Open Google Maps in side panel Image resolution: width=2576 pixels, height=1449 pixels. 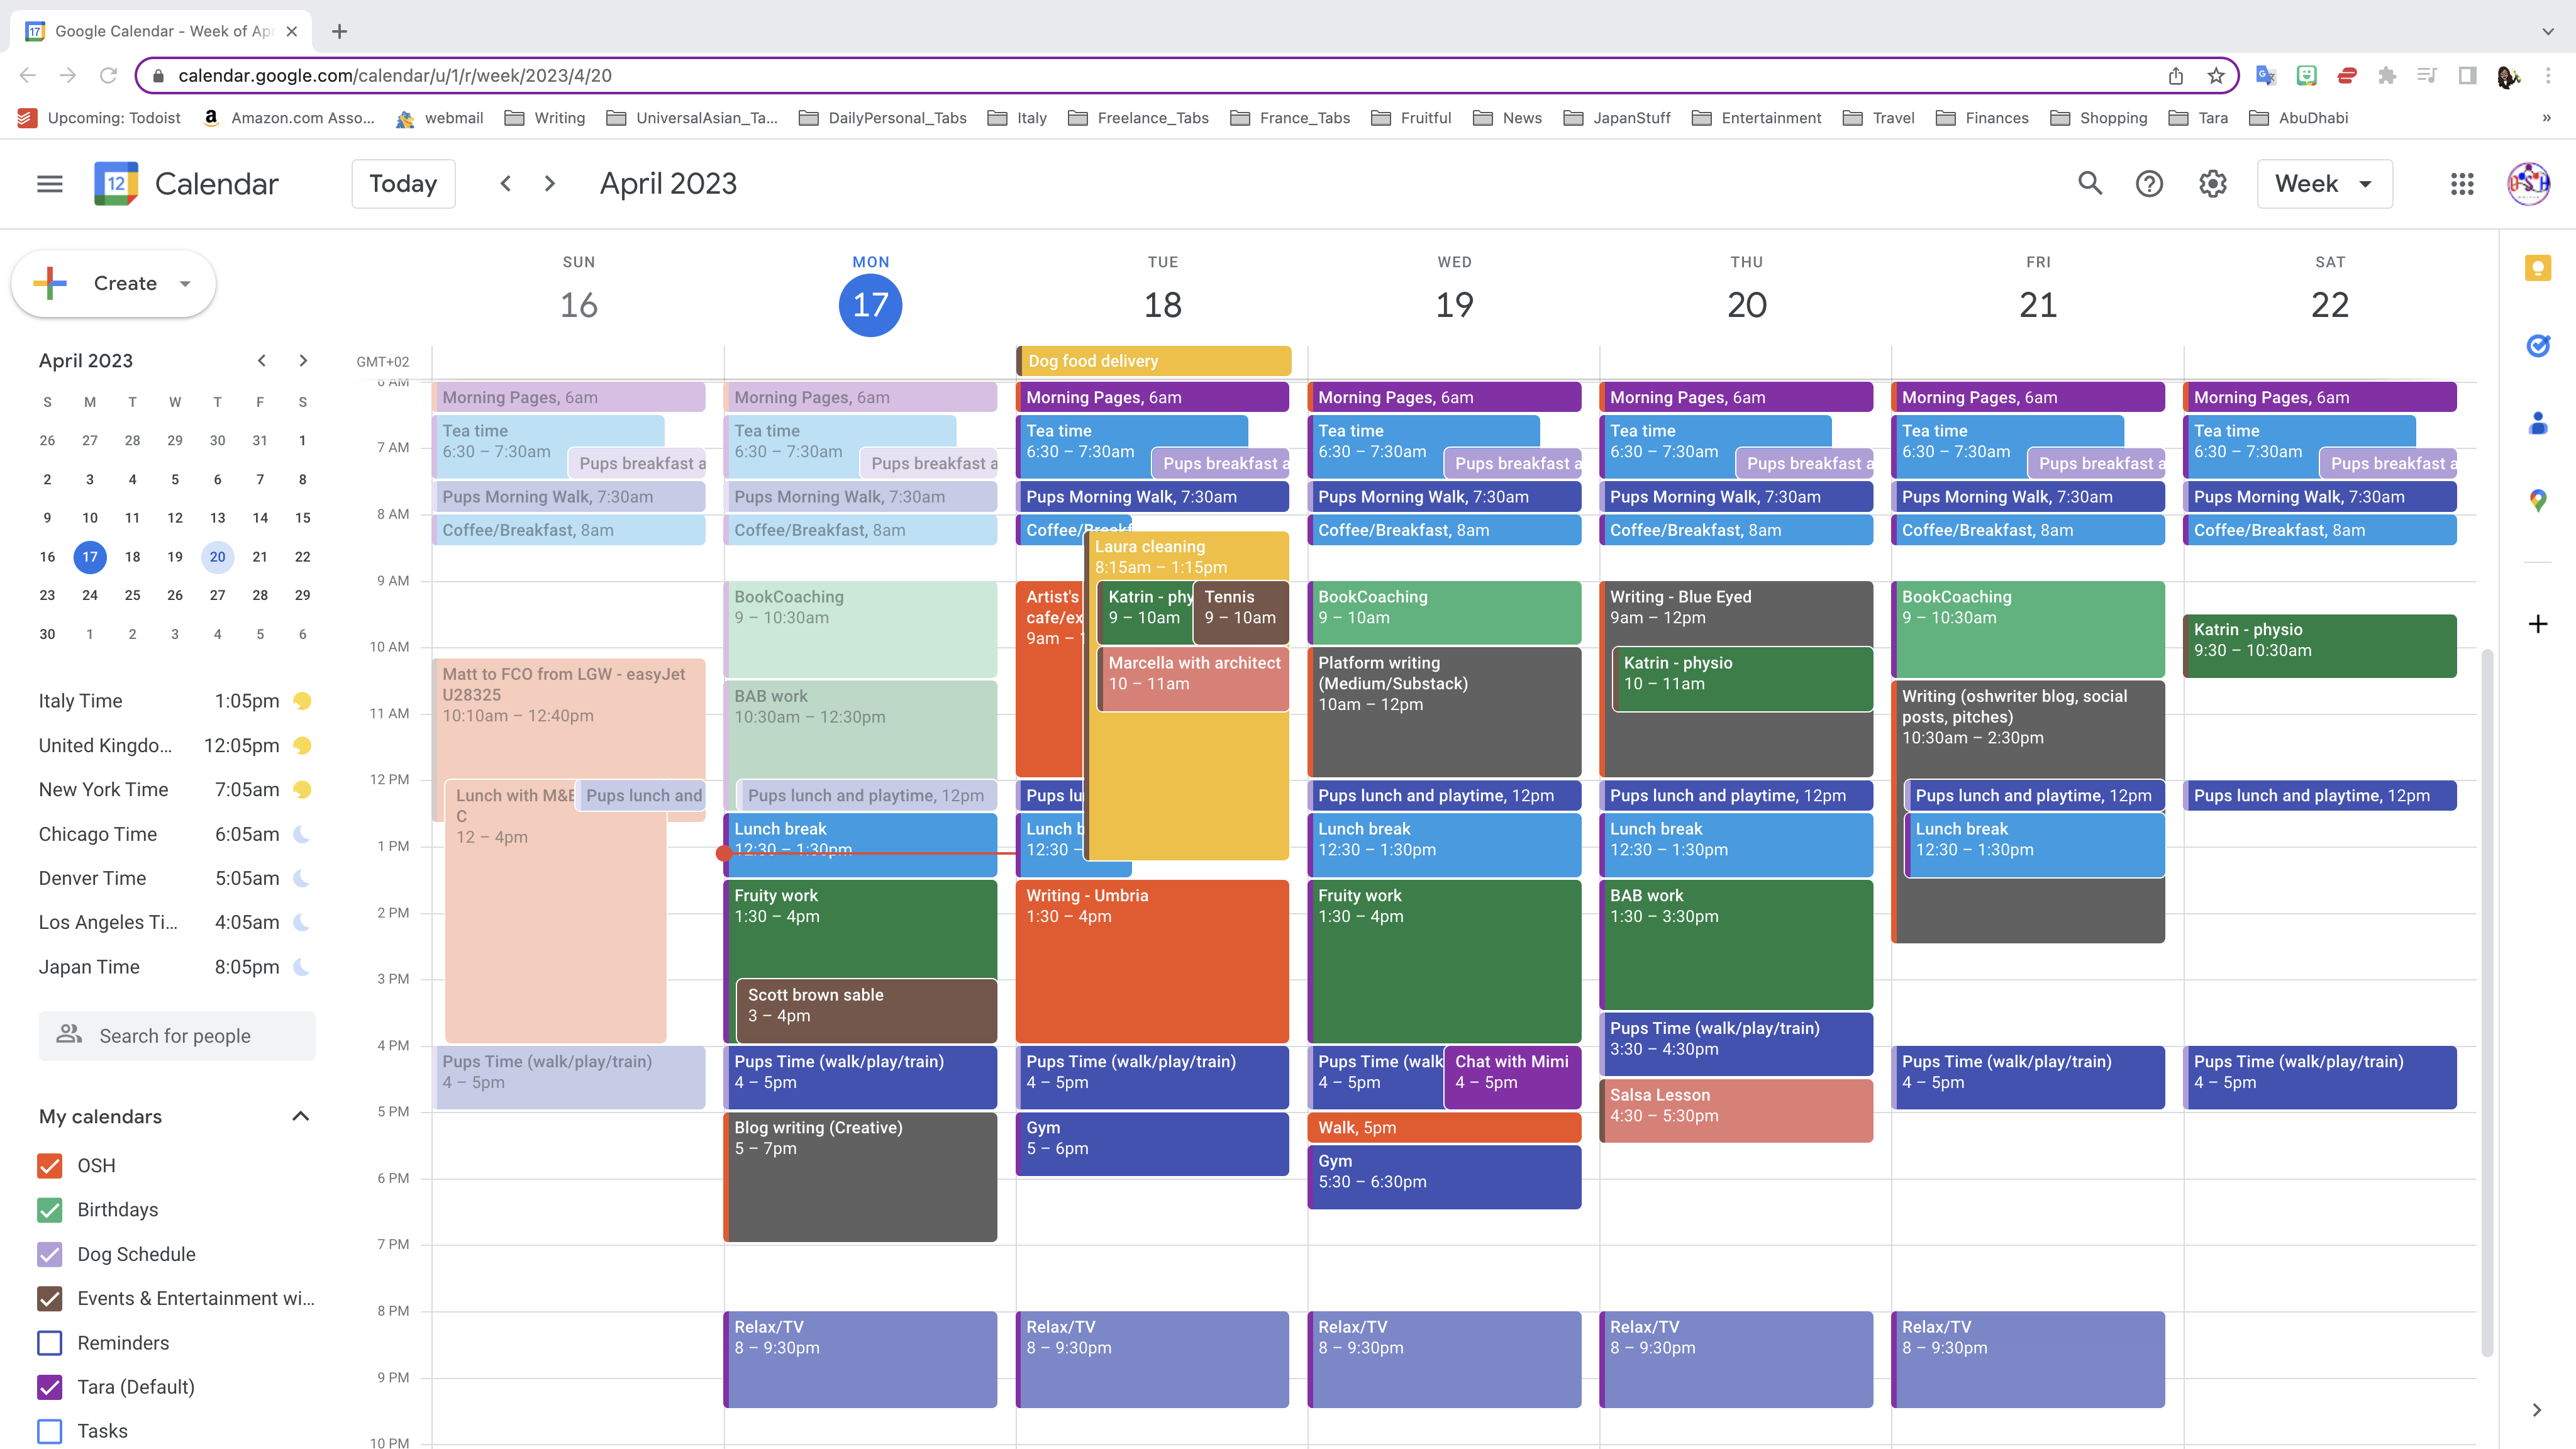[x=2537, y=501]
